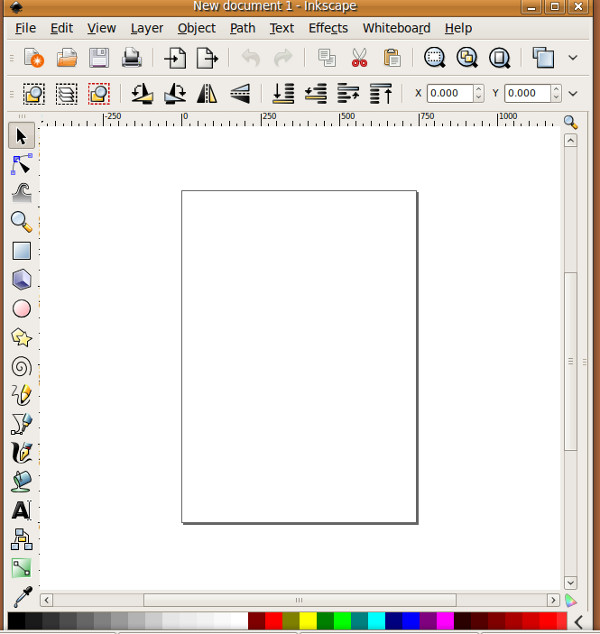Pick the Tweak wave tool
Image resolution: width=600 pixels, height=634 pixels.
(x=21, y=193)
